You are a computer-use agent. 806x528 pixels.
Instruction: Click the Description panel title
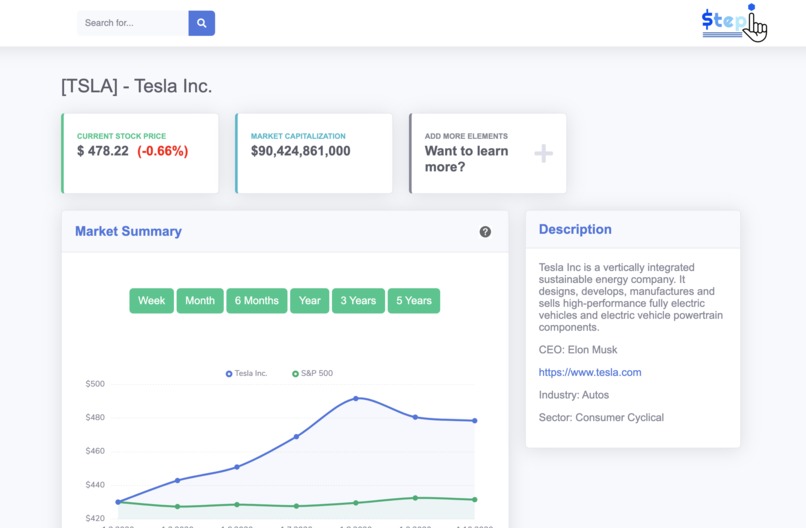tap(575, 229)
